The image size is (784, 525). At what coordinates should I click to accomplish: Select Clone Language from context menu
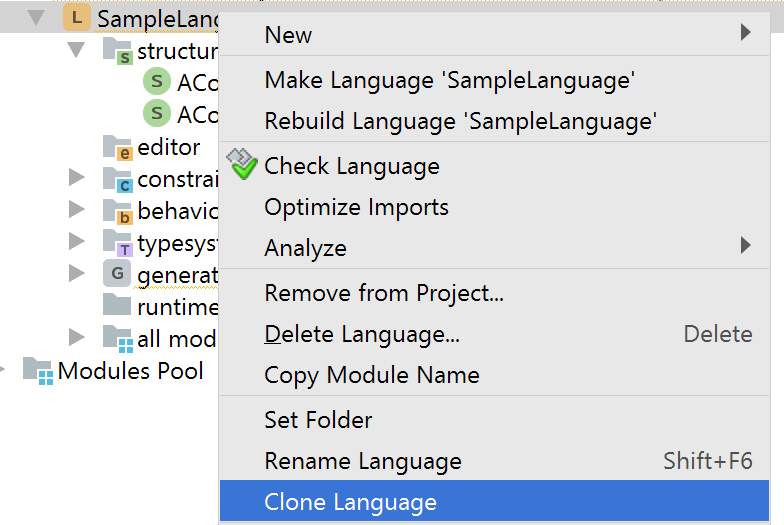click(350, 502)
